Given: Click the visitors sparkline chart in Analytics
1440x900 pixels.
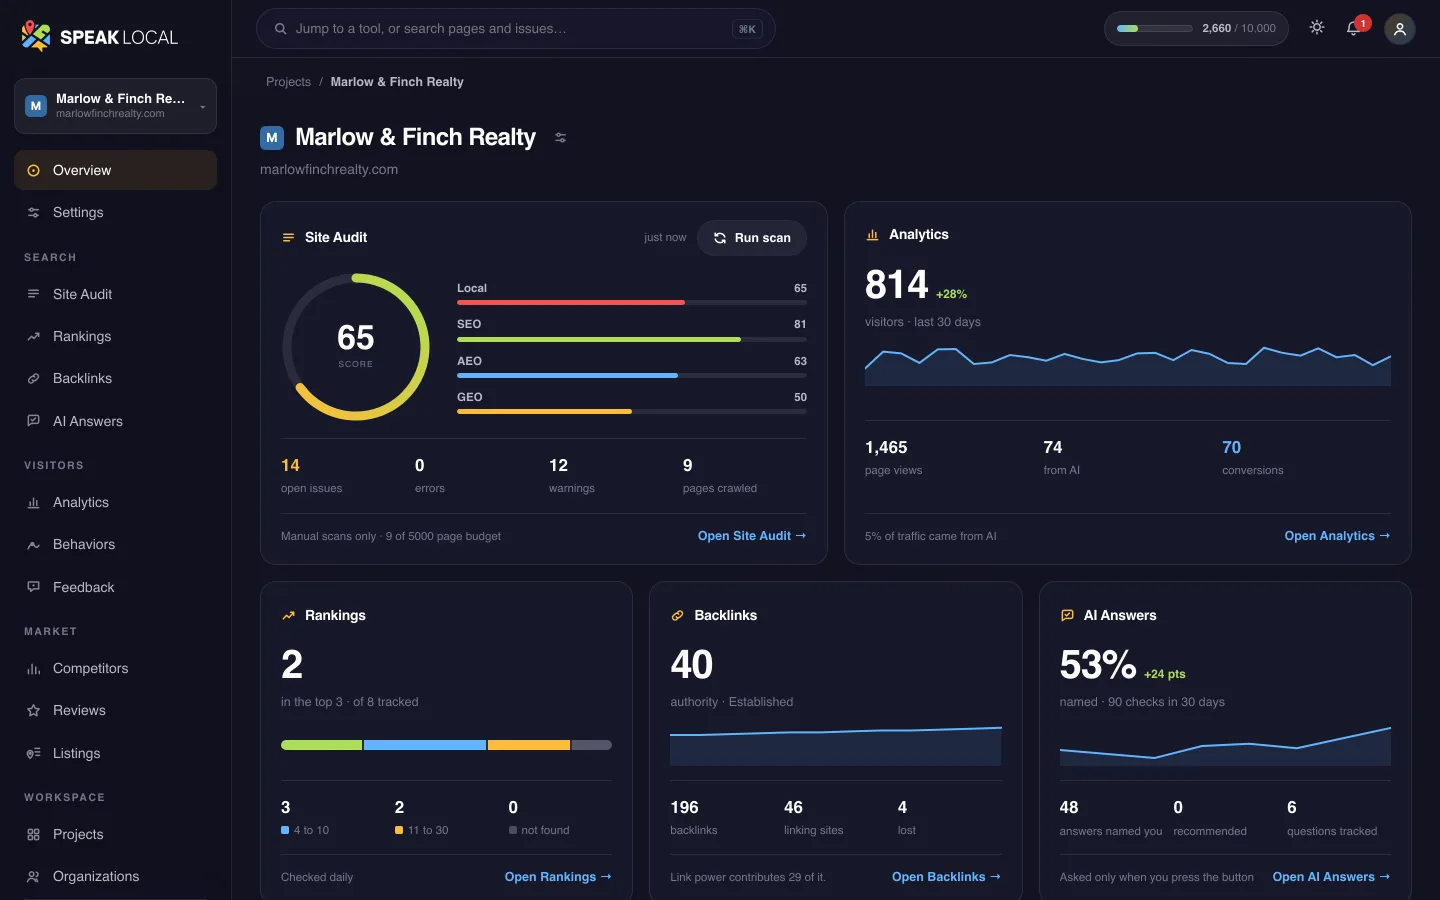Looking at the screenshot, I should point(1128,366).
